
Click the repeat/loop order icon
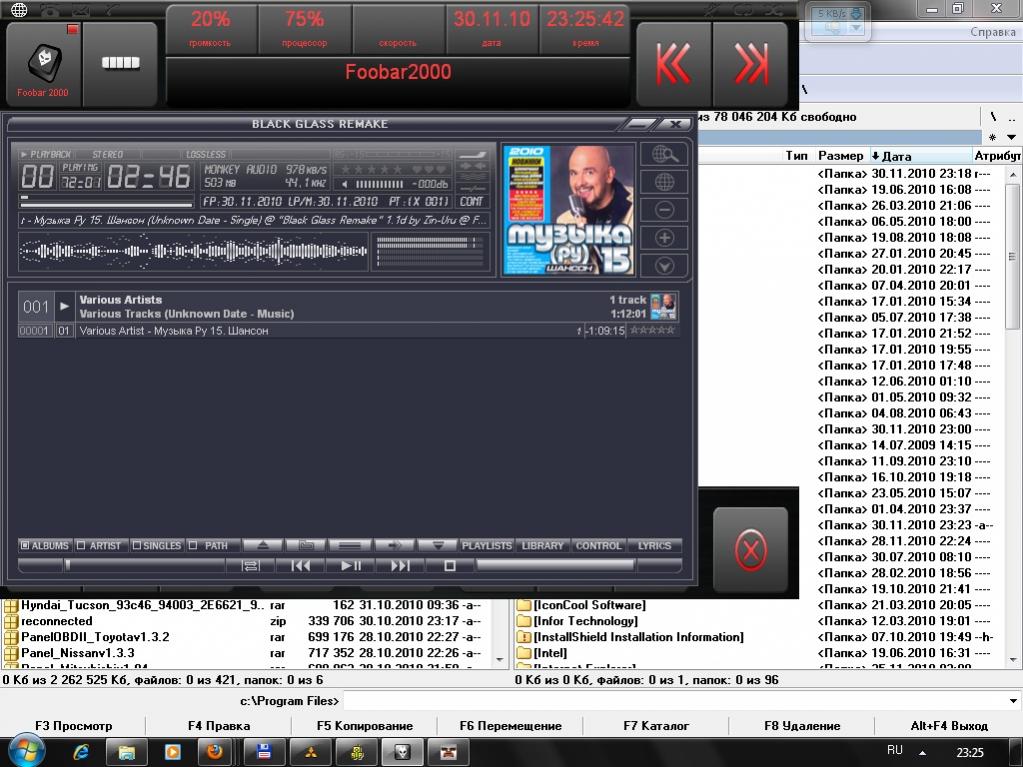(x=250, y=566)
